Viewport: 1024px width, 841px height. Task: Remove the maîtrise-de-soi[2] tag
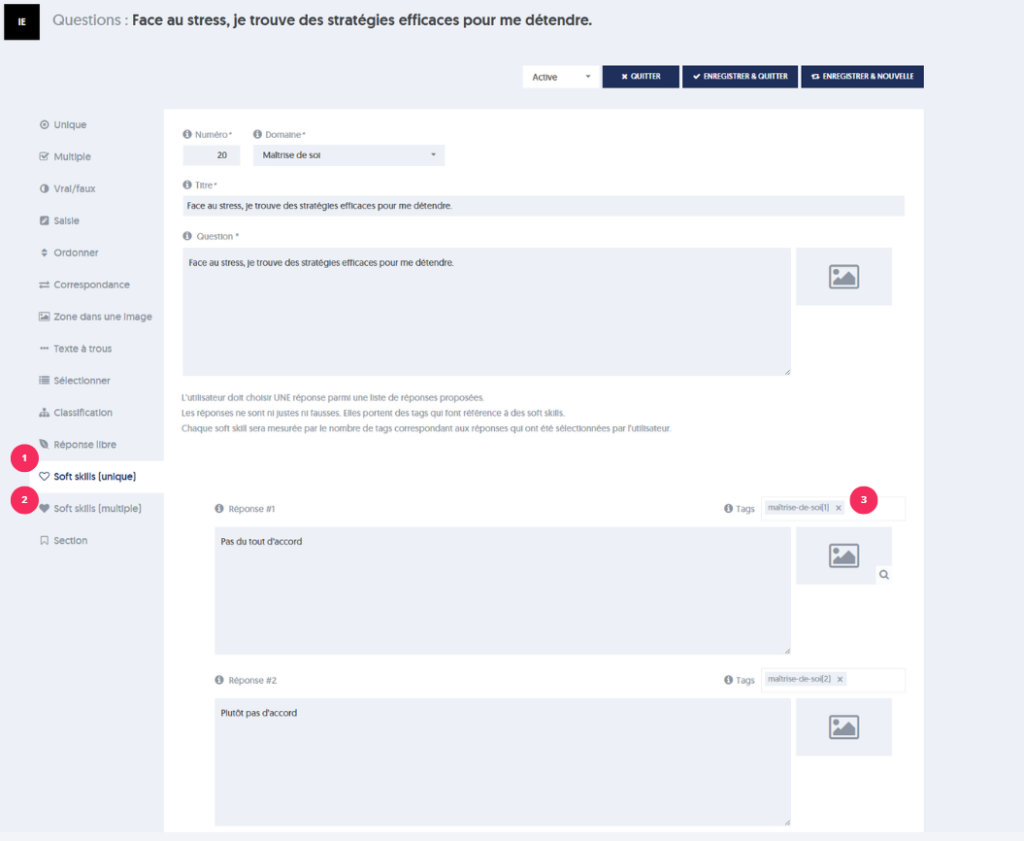click(840, 679)
